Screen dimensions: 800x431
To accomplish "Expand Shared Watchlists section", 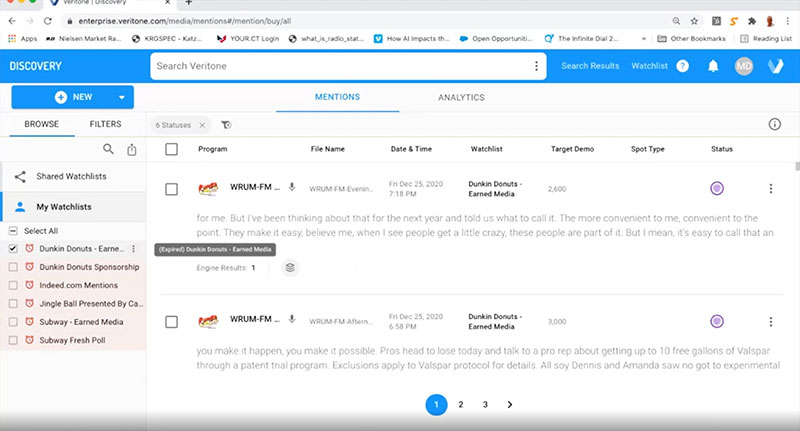I will (74, 176).
